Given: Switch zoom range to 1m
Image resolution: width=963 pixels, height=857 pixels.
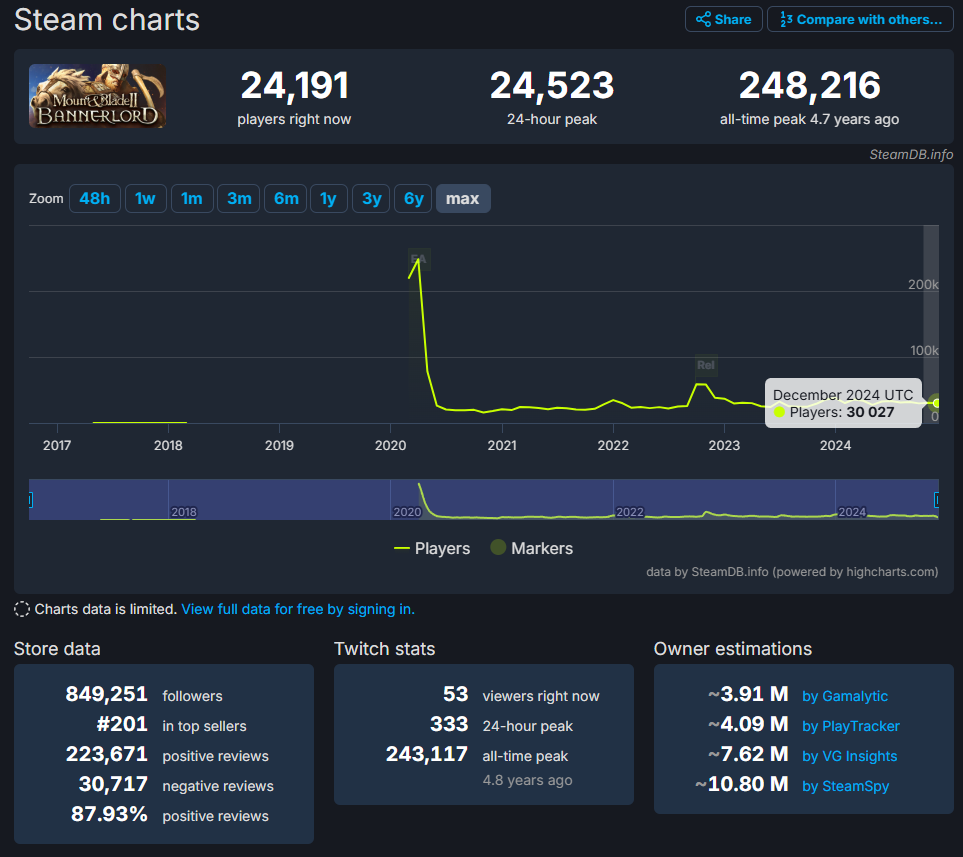Looking at the screenshot, I should click(192, 198).
